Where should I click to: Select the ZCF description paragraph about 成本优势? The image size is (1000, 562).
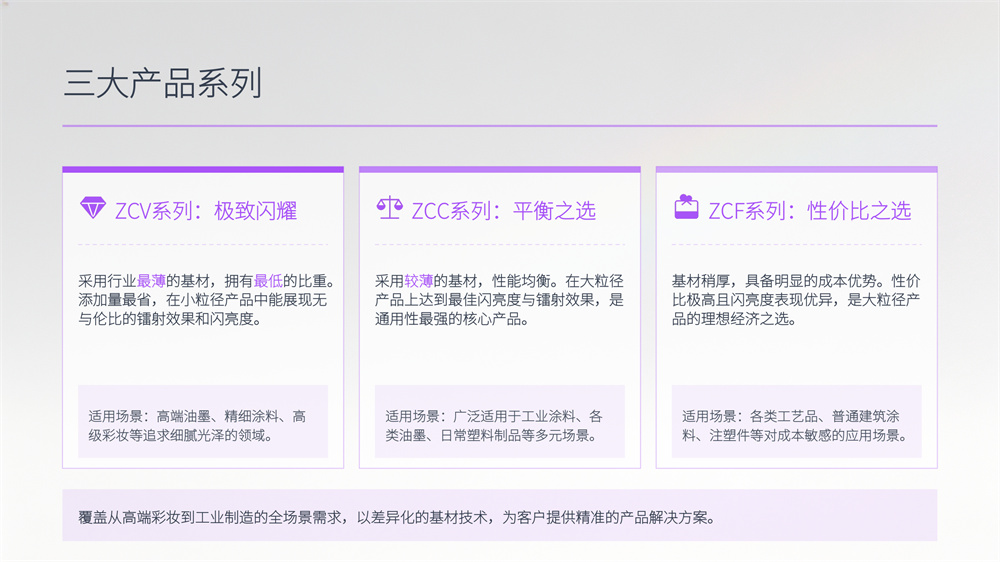pyautogui.click(x=796, y=300)
